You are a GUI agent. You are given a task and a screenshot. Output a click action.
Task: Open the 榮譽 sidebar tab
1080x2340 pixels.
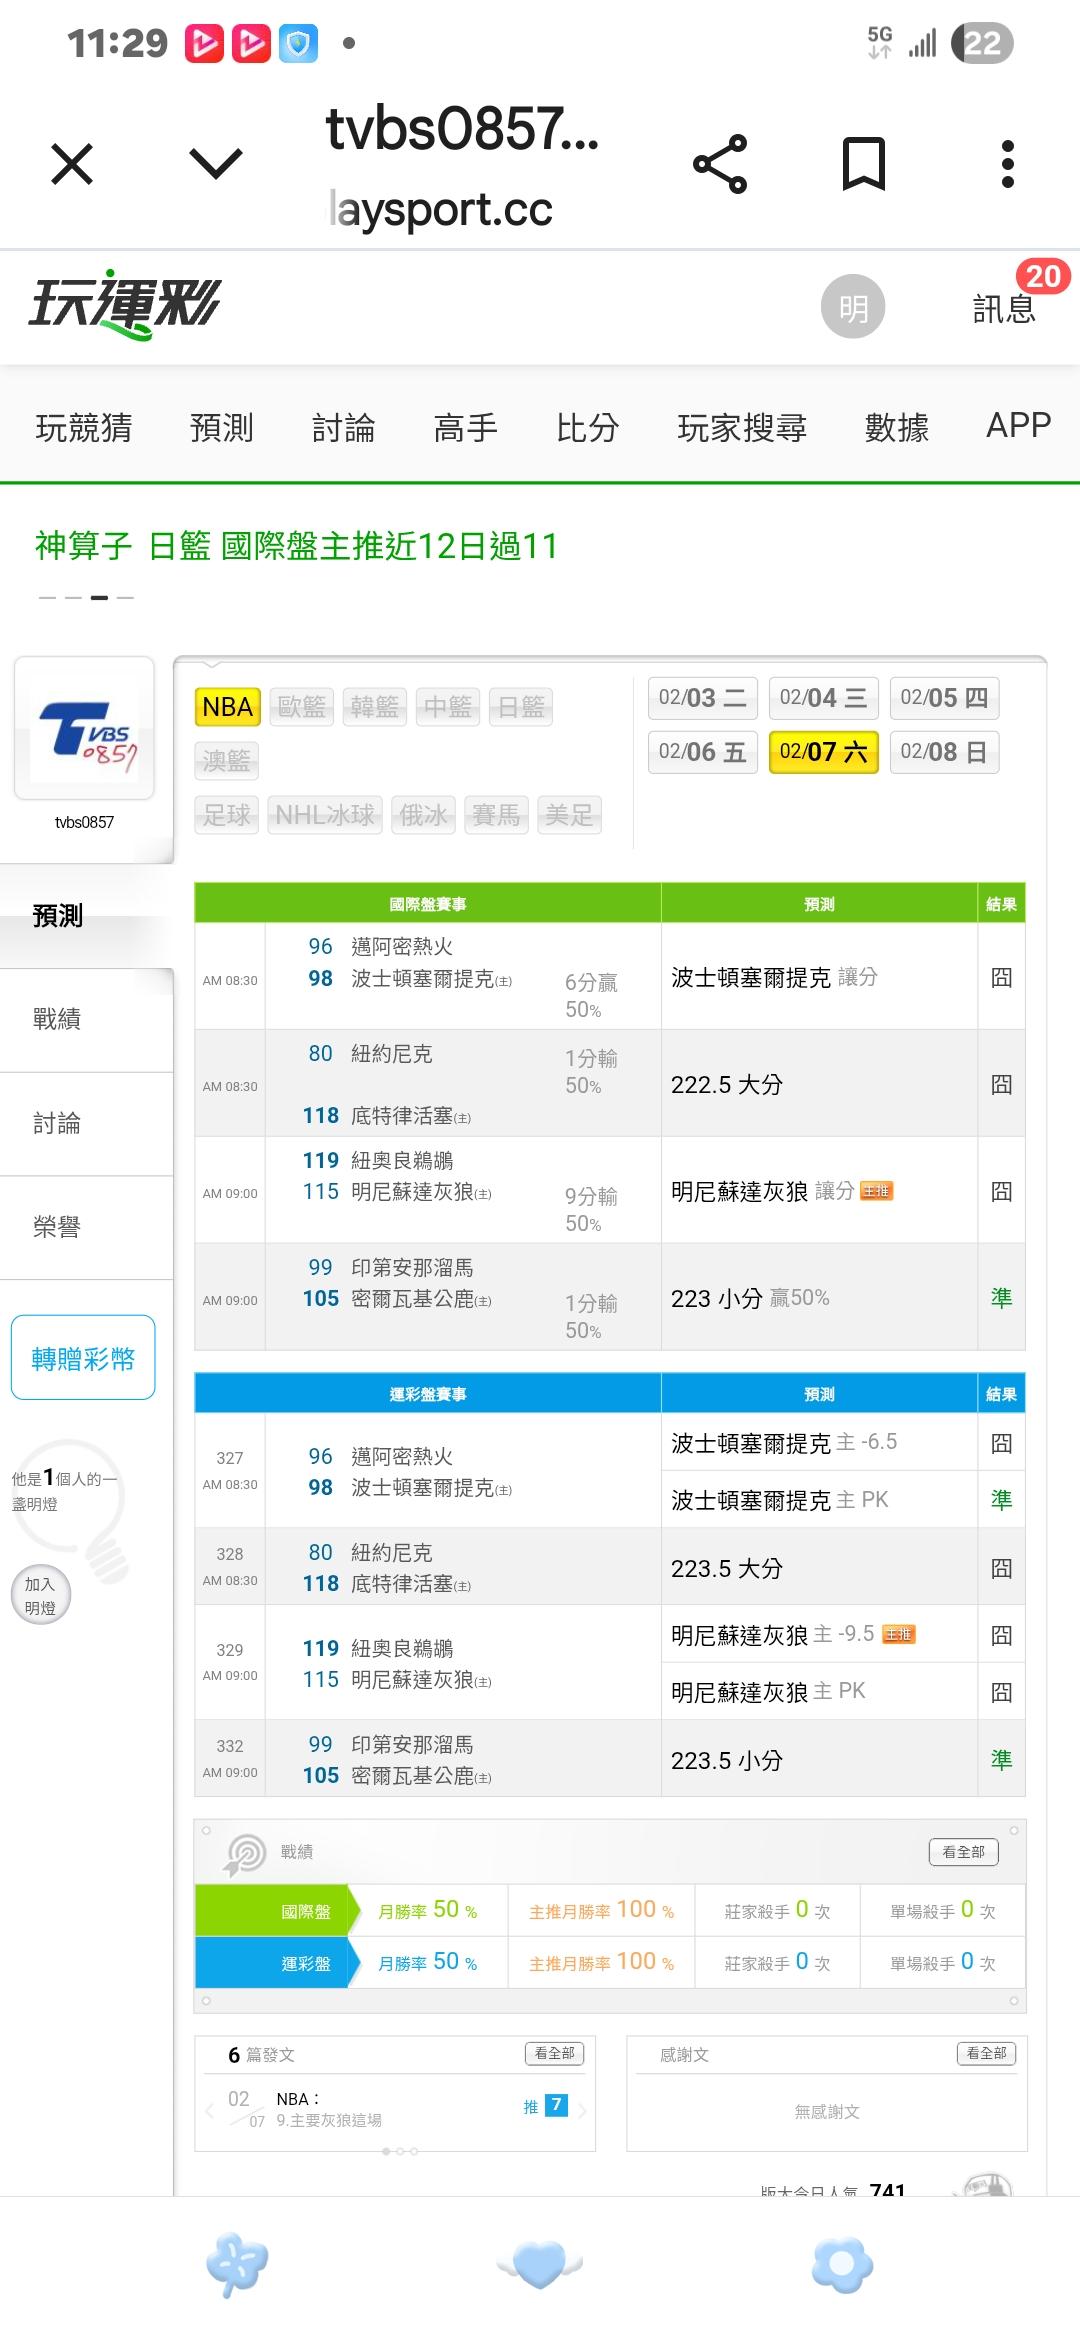pyautogui.click(x=86, y=1228)
